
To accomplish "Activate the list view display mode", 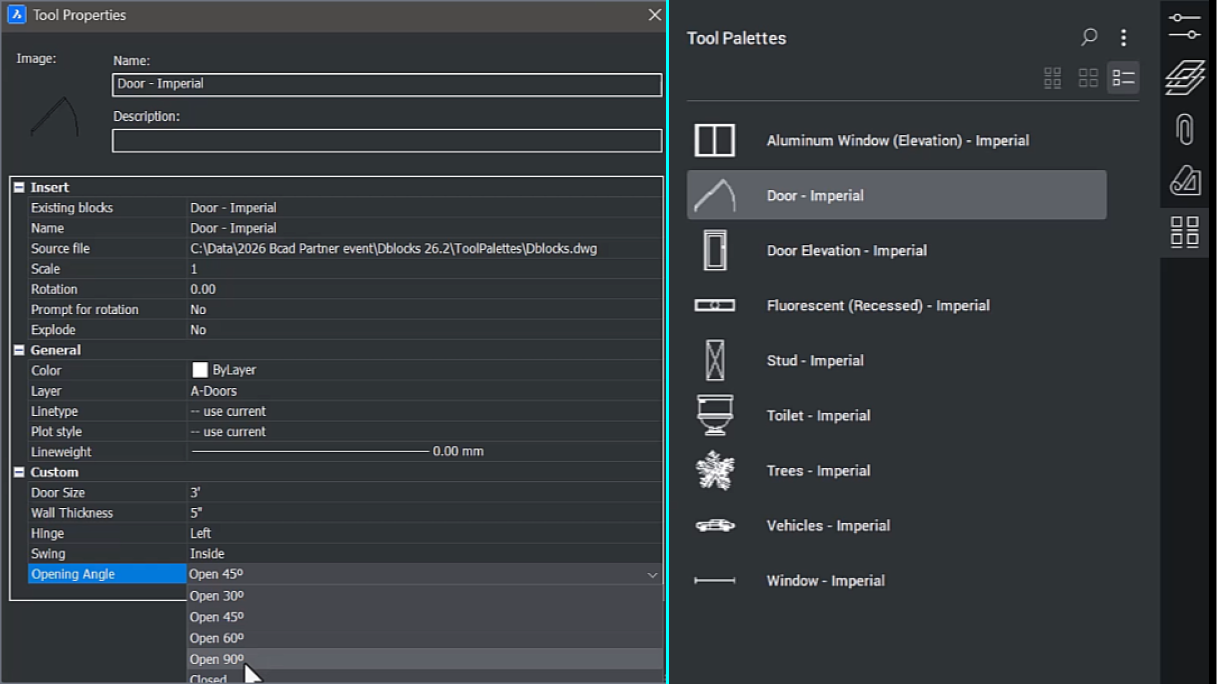I will tap(1121, 77).
